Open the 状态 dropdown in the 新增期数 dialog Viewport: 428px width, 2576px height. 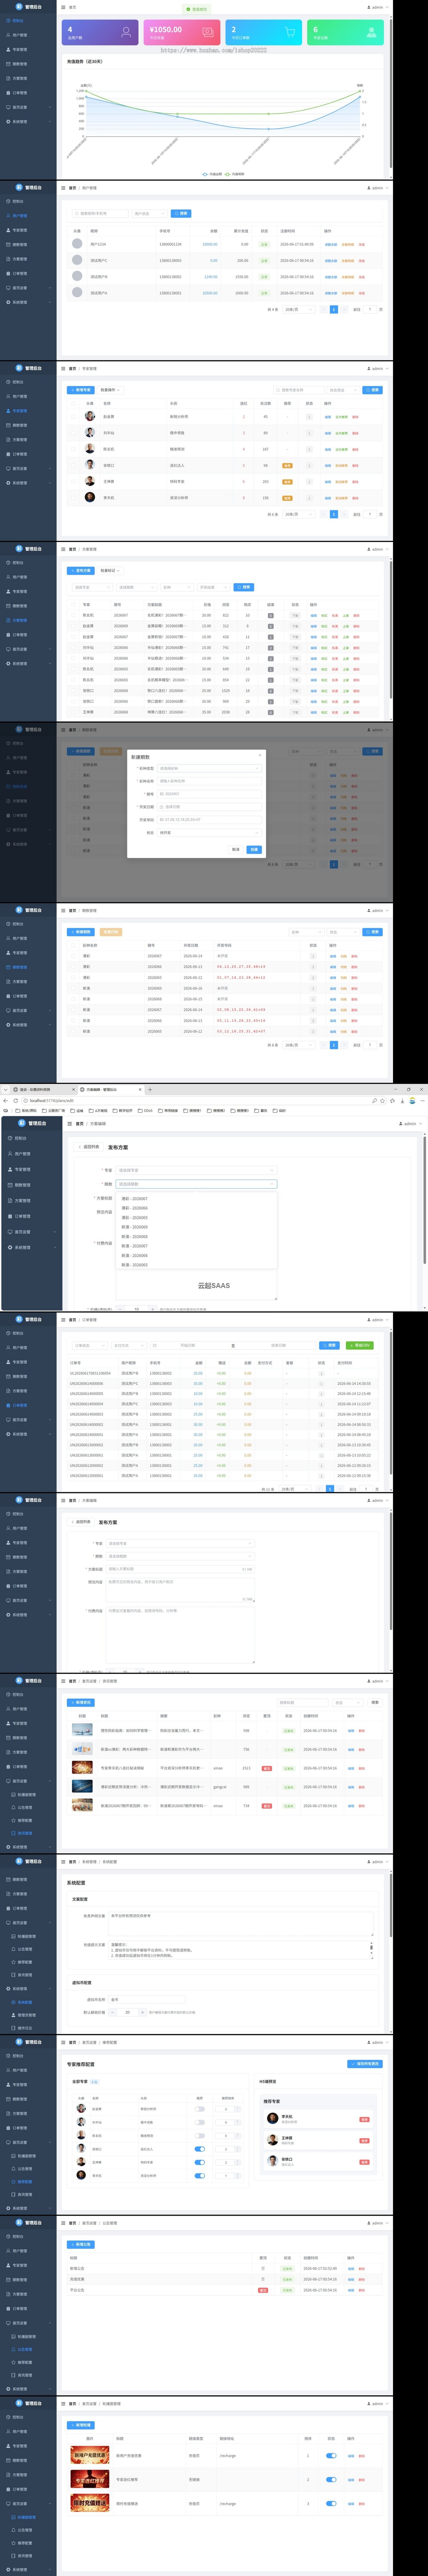[x=209, y=832]
